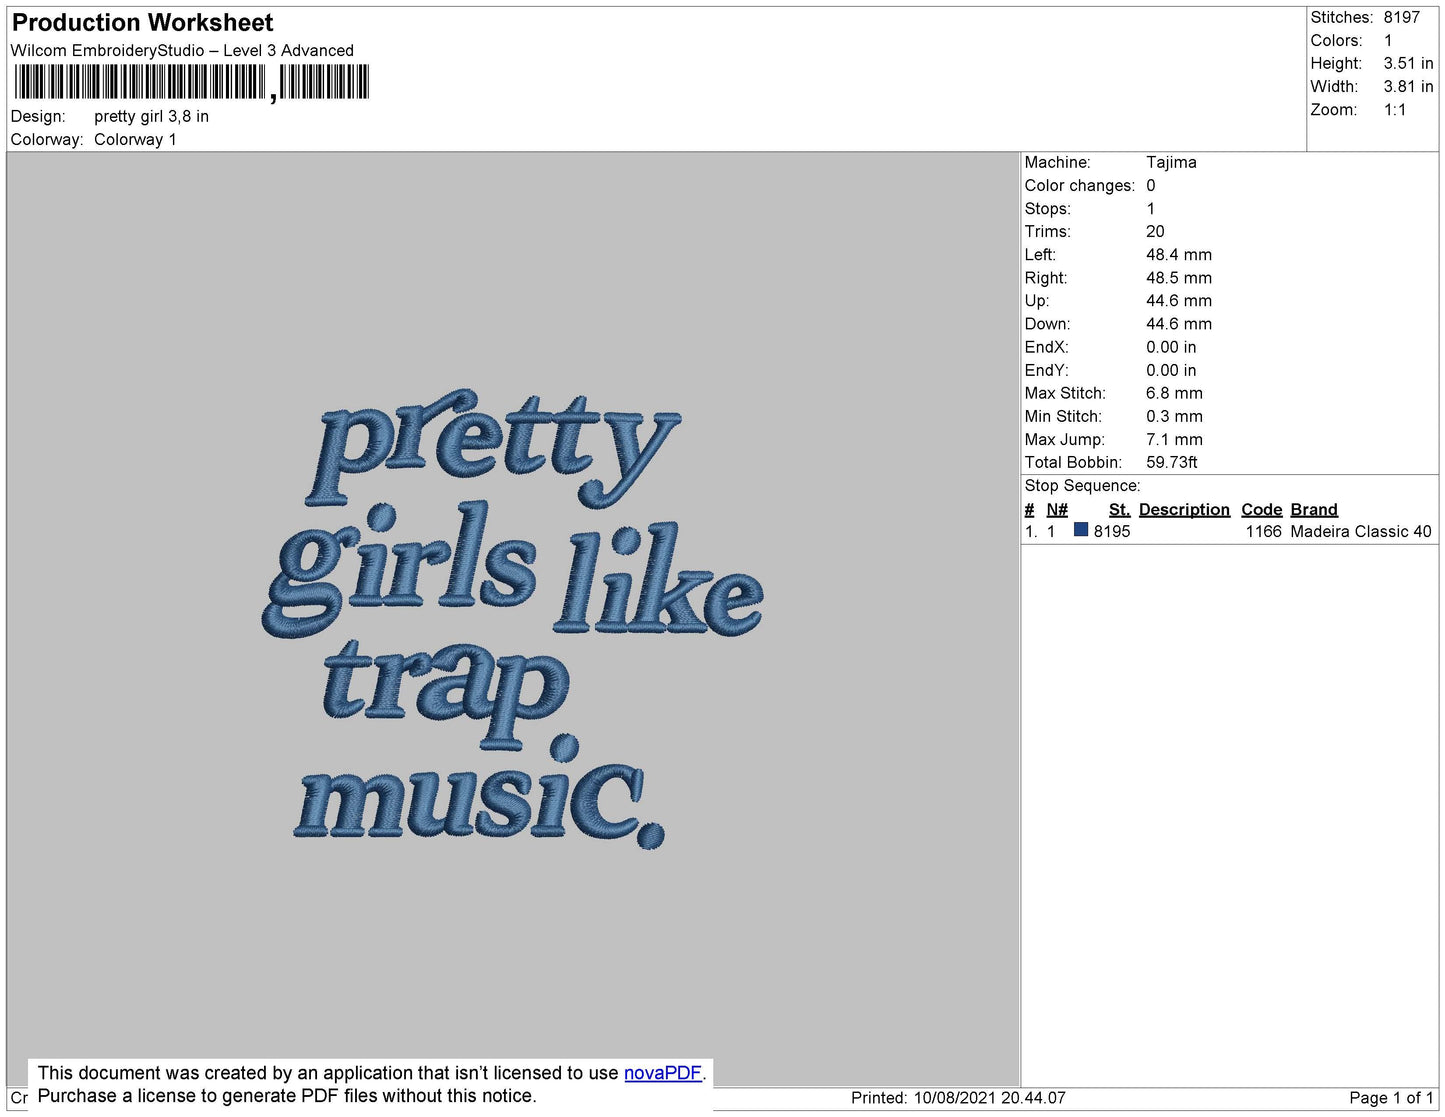Select thread code 1166
1445x1117 pixels.
[x=1263, y=531]
